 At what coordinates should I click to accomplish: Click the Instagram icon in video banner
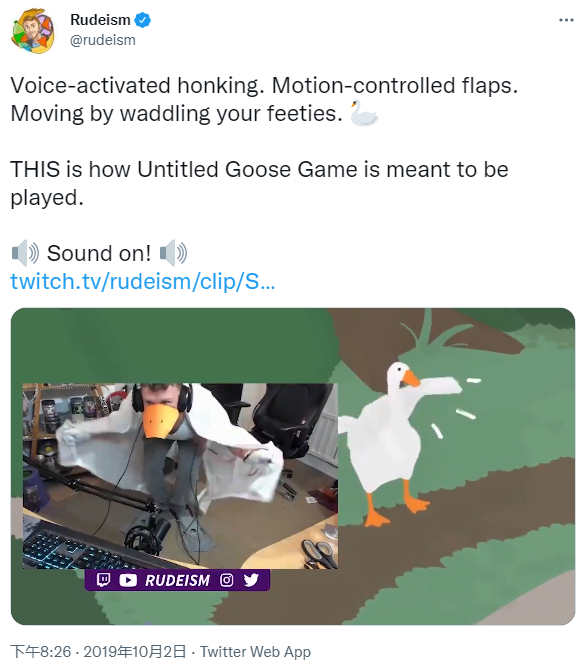[x=227, y=580]
